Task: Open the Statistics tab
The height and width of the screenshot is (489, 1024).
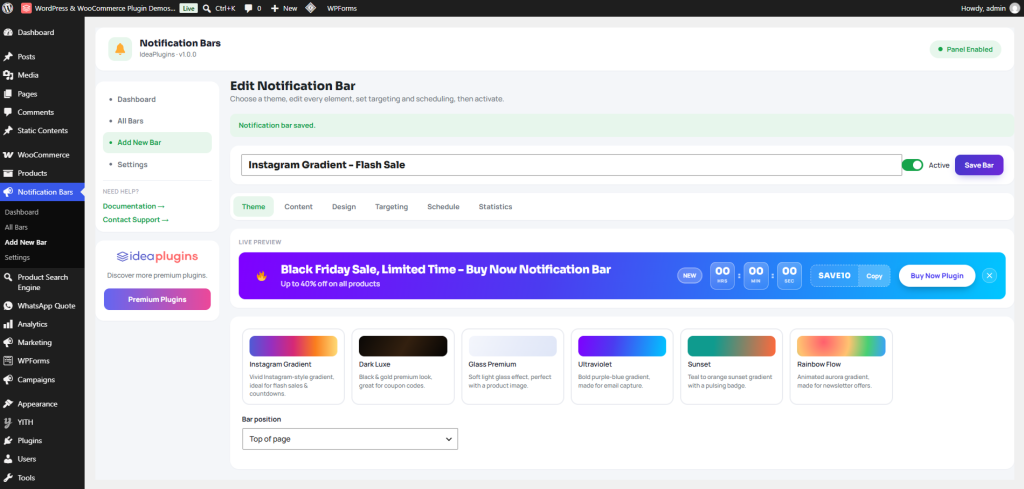Action: click(x=495, y=206)
